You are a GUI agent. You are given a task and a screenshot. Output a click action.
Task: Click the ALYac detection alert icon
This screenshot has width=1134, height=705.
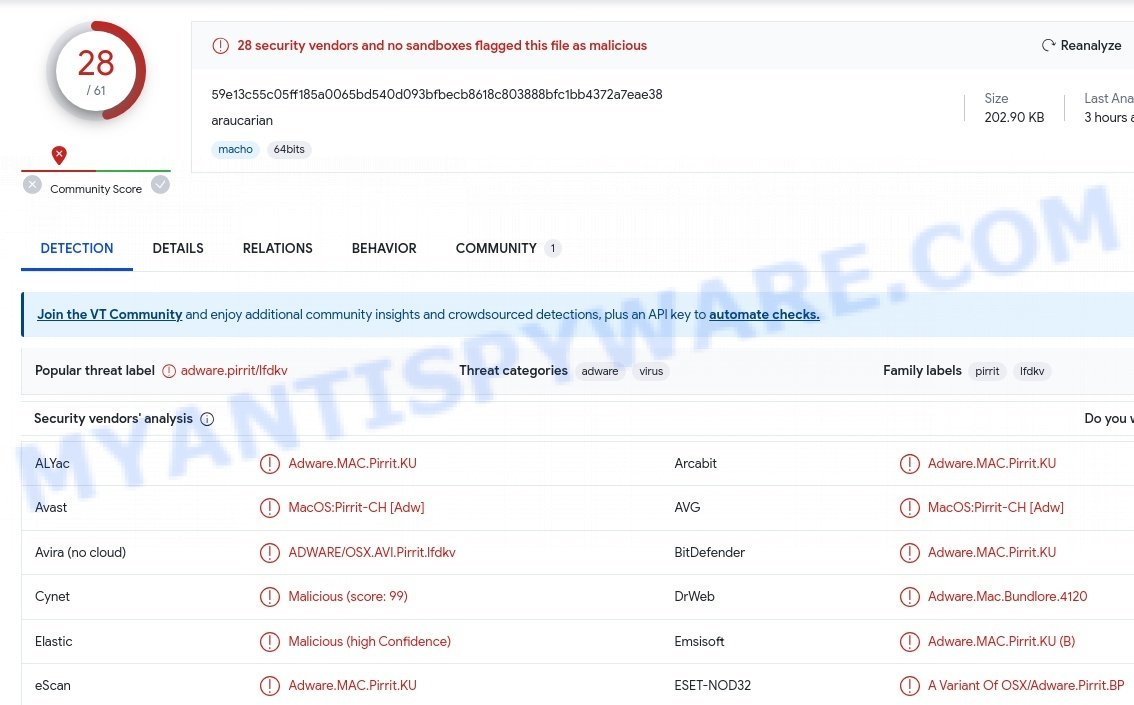pyautogui.click(x=270, y=463)
